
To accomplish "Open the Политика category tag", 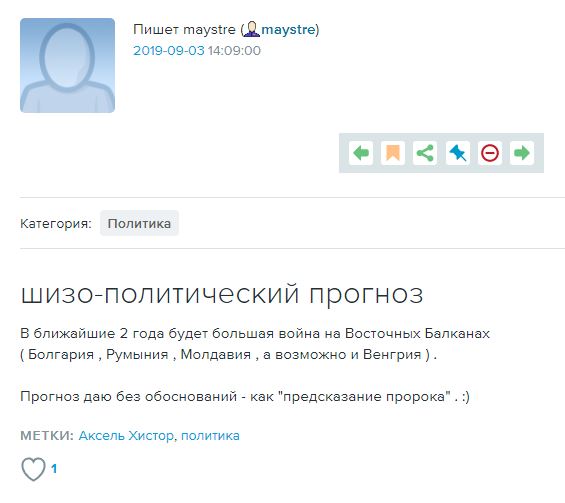I will click(x=139, y=223).
